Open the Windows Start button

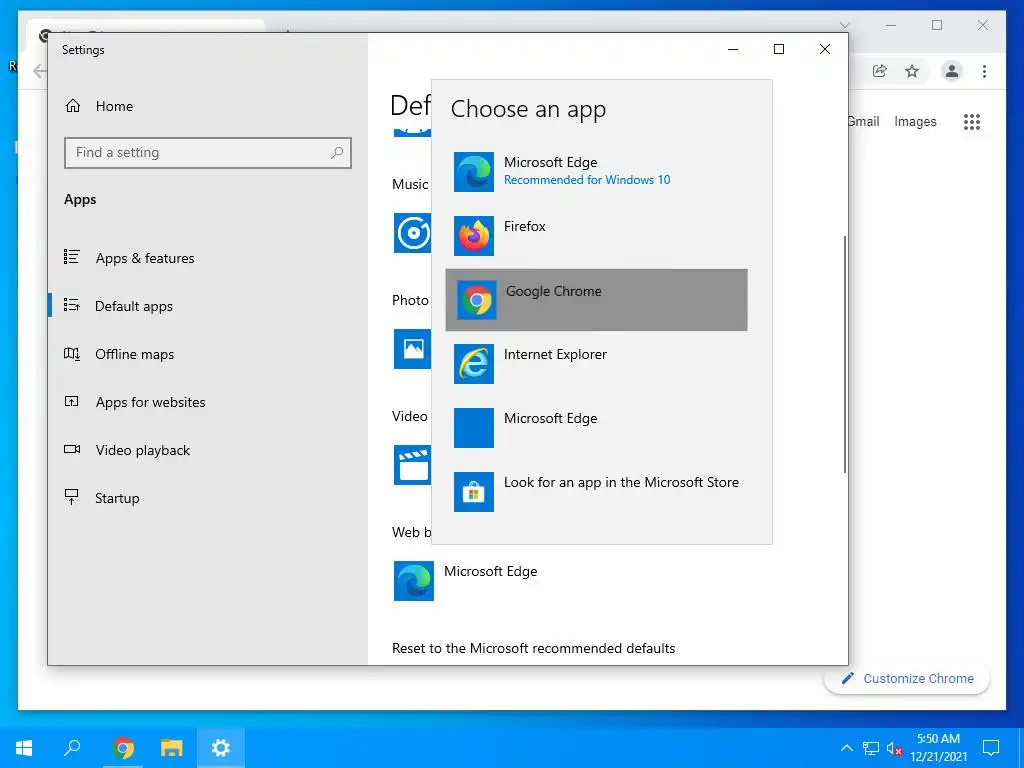(24, 748)
